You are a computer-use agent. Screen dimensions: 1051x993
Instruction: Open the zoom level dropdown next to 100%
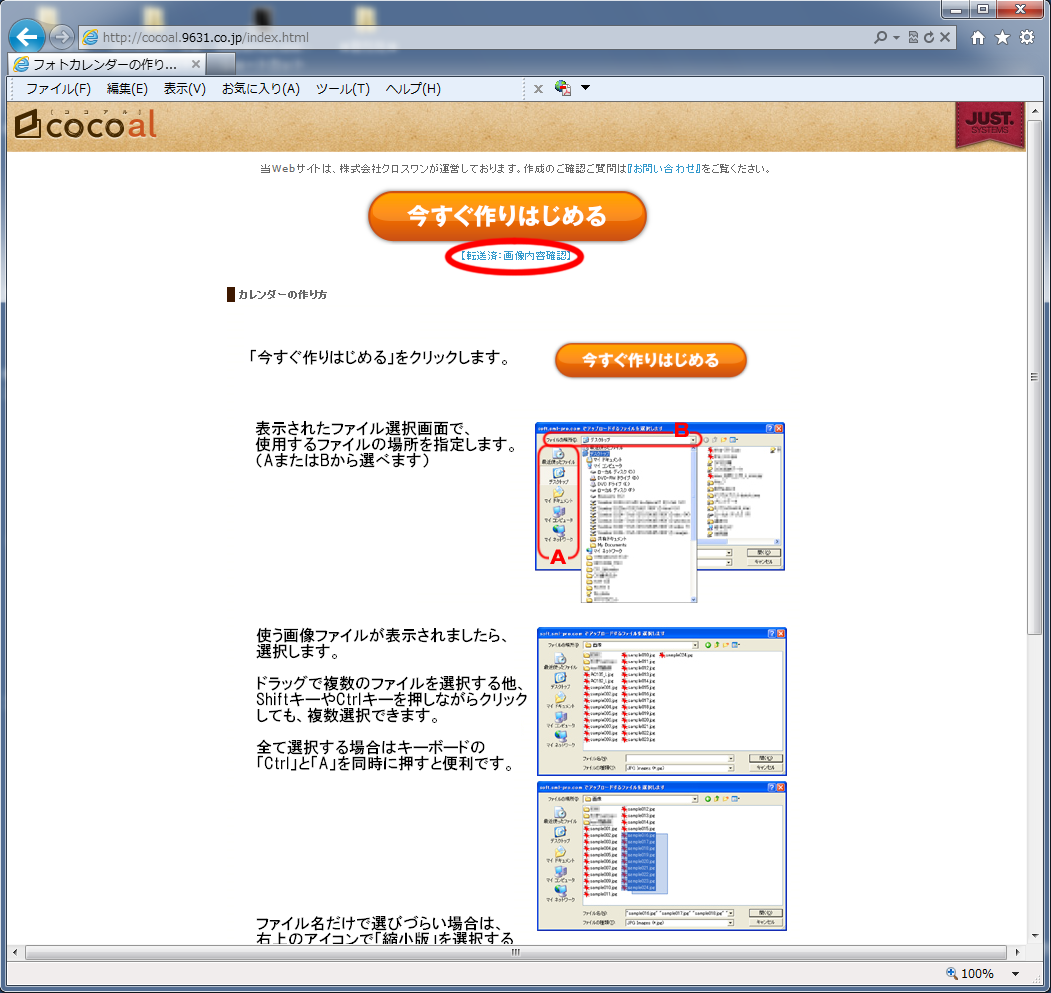coord(1015,974)
